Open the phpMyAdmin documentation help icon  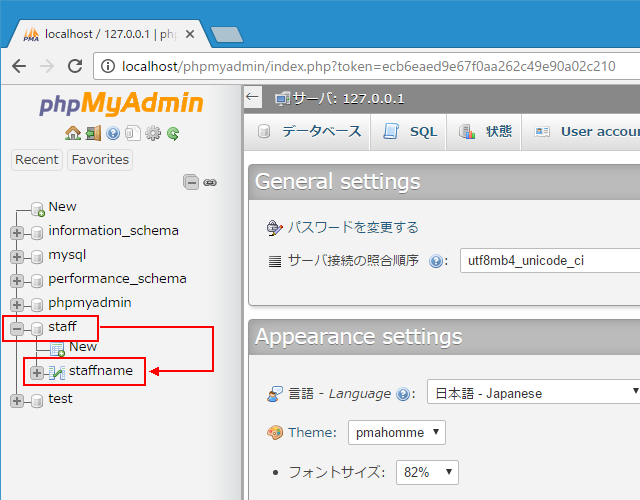(x=113, y=133)
